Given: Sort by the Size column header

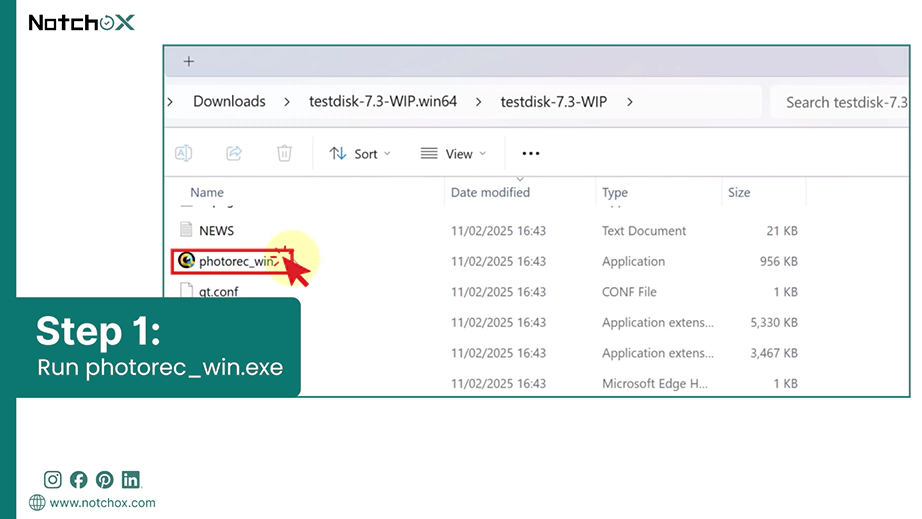Looking at the screenshot, I should [x=739, y=192].
